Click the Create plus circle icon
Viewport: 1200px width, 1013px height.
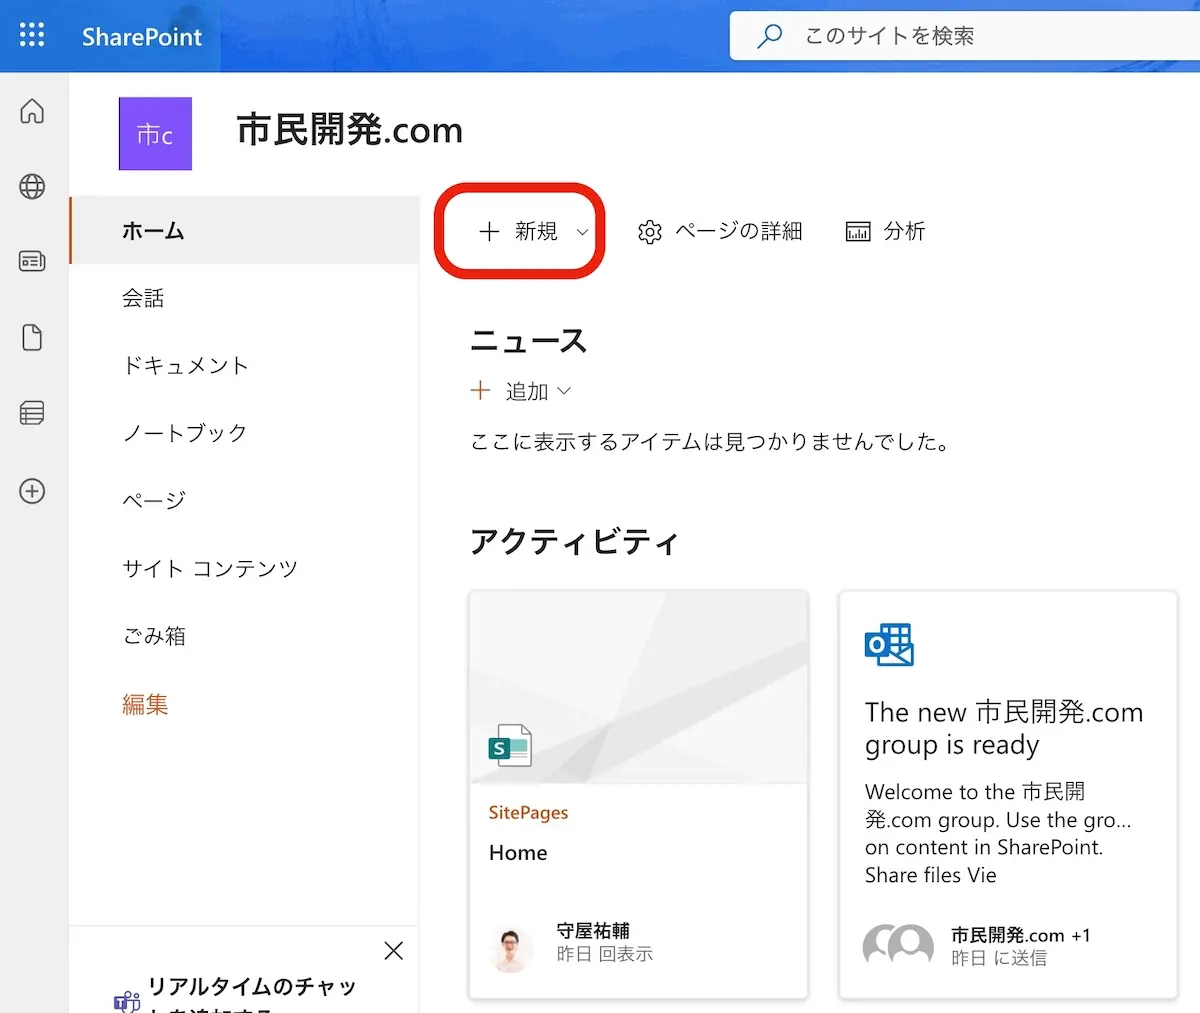click(x=32, y=491)
